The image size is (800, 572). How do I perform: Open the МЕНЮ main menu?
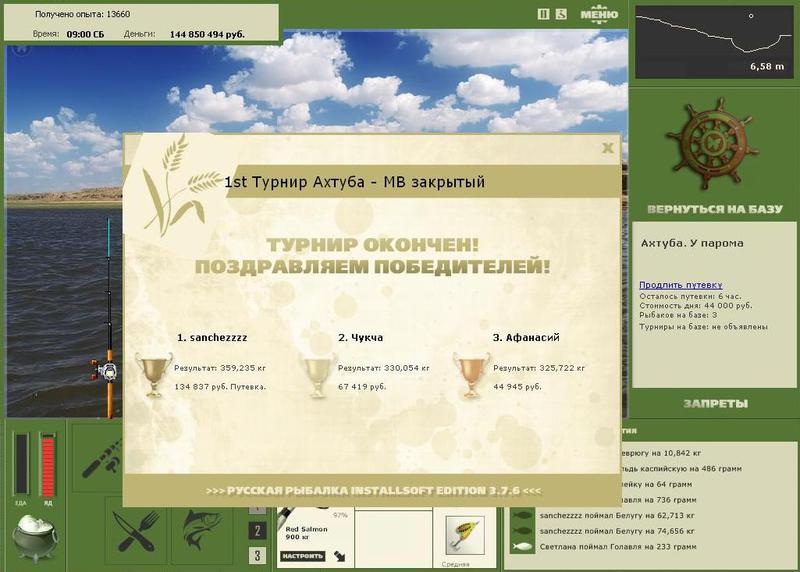point(599,14)
